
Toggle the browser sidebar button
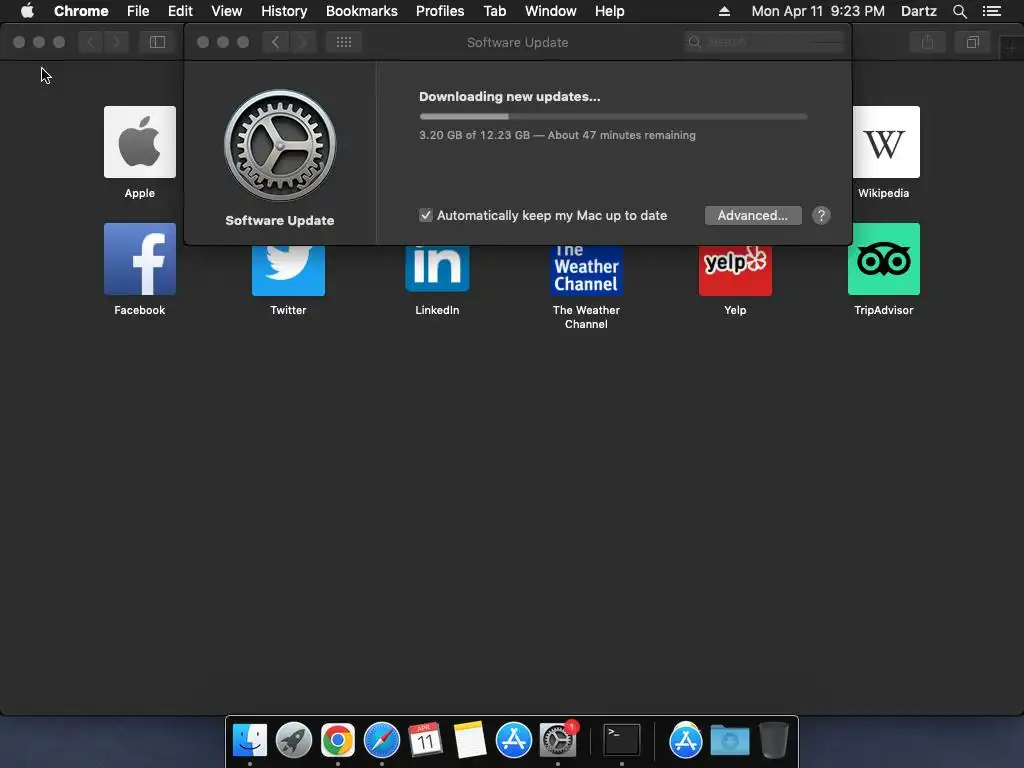(x=157, y=42)
